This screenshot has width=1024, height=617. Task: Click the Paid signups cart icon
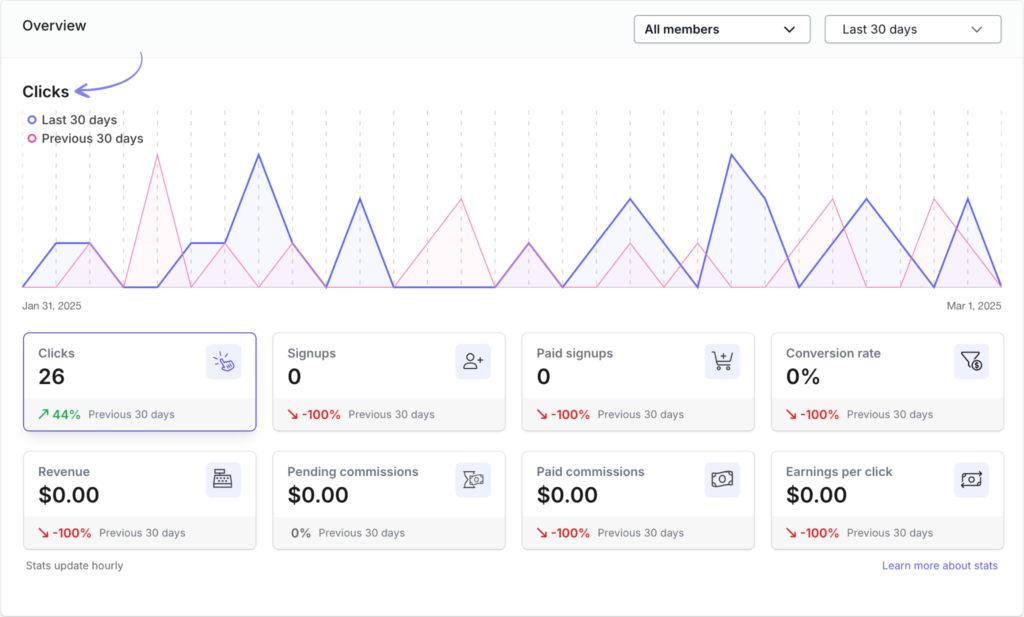[722, 362]
